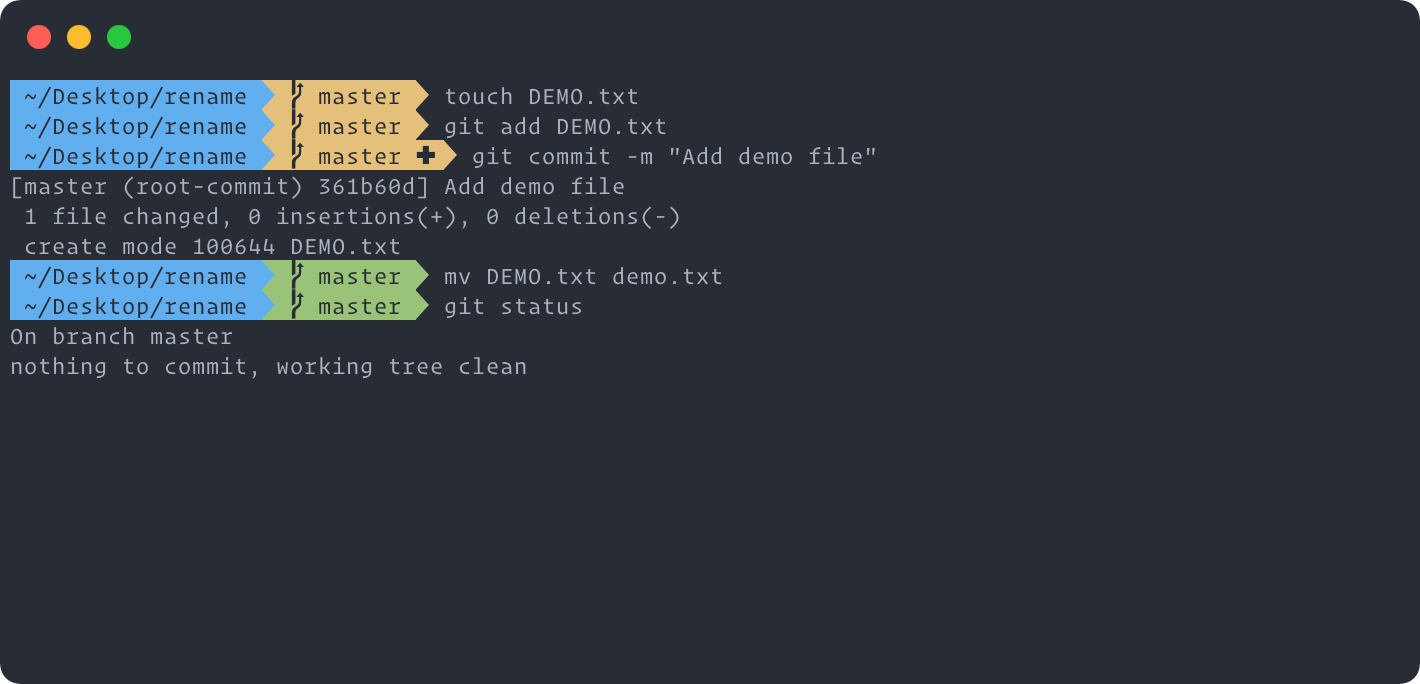This screenshot has height=684, width=1420.
Task: Click the branch icon on the git commit line
Action: [x=297, y=156]
